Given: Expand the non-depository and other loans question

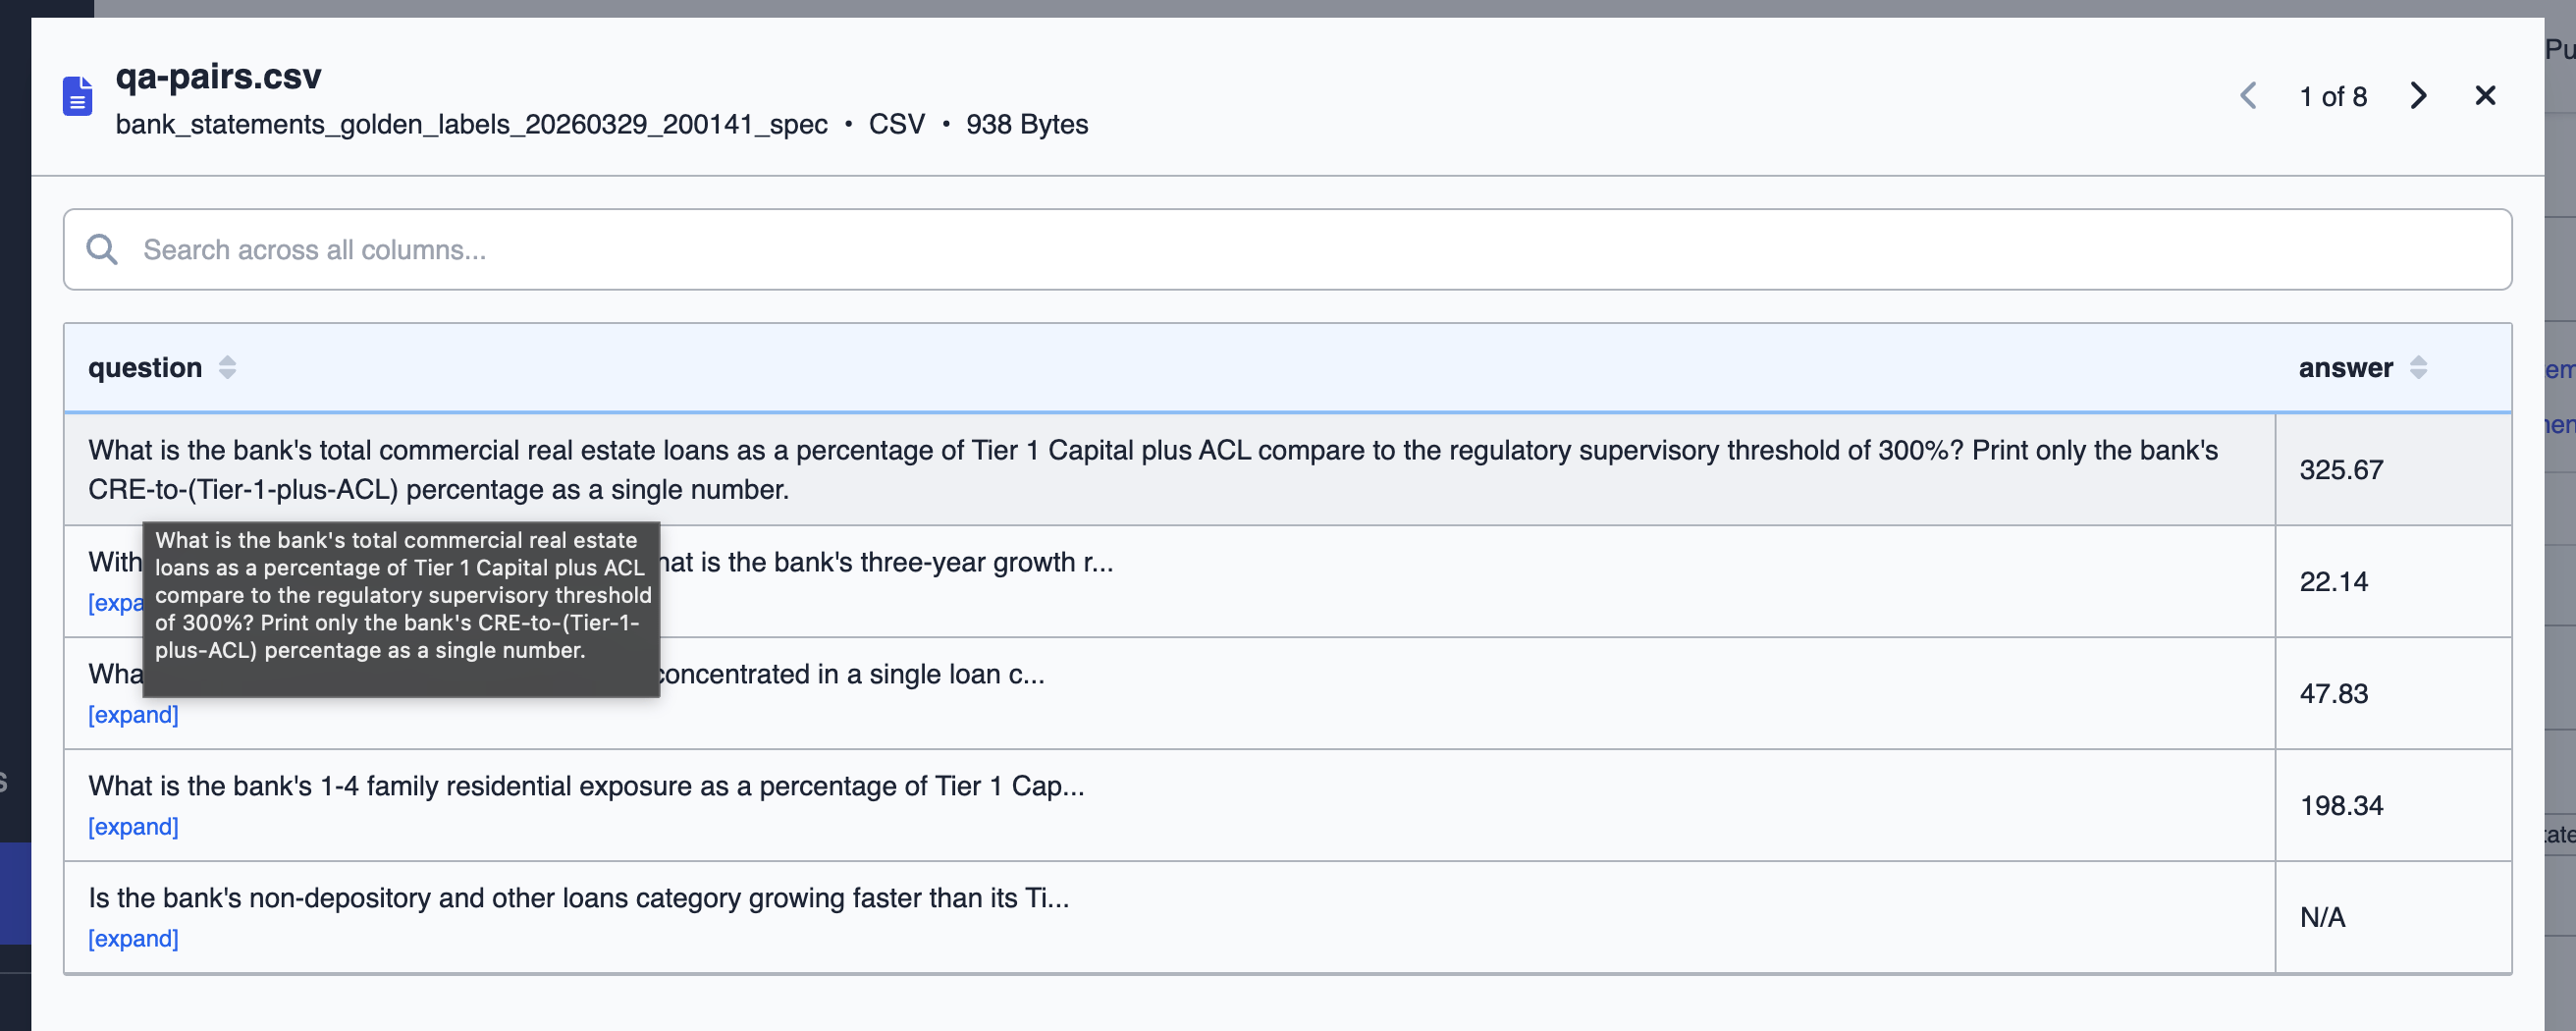Looking at the screenshot, I should (133, 939).
